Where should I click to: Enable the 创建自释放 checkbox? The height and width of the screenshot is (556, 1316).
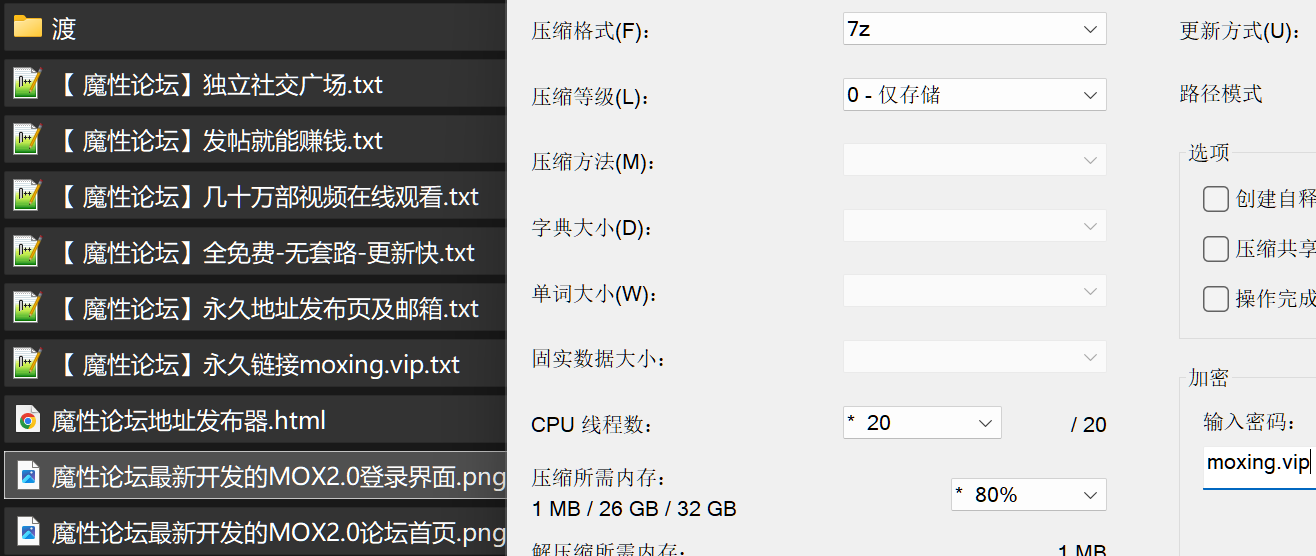(x=1216, y=199)
